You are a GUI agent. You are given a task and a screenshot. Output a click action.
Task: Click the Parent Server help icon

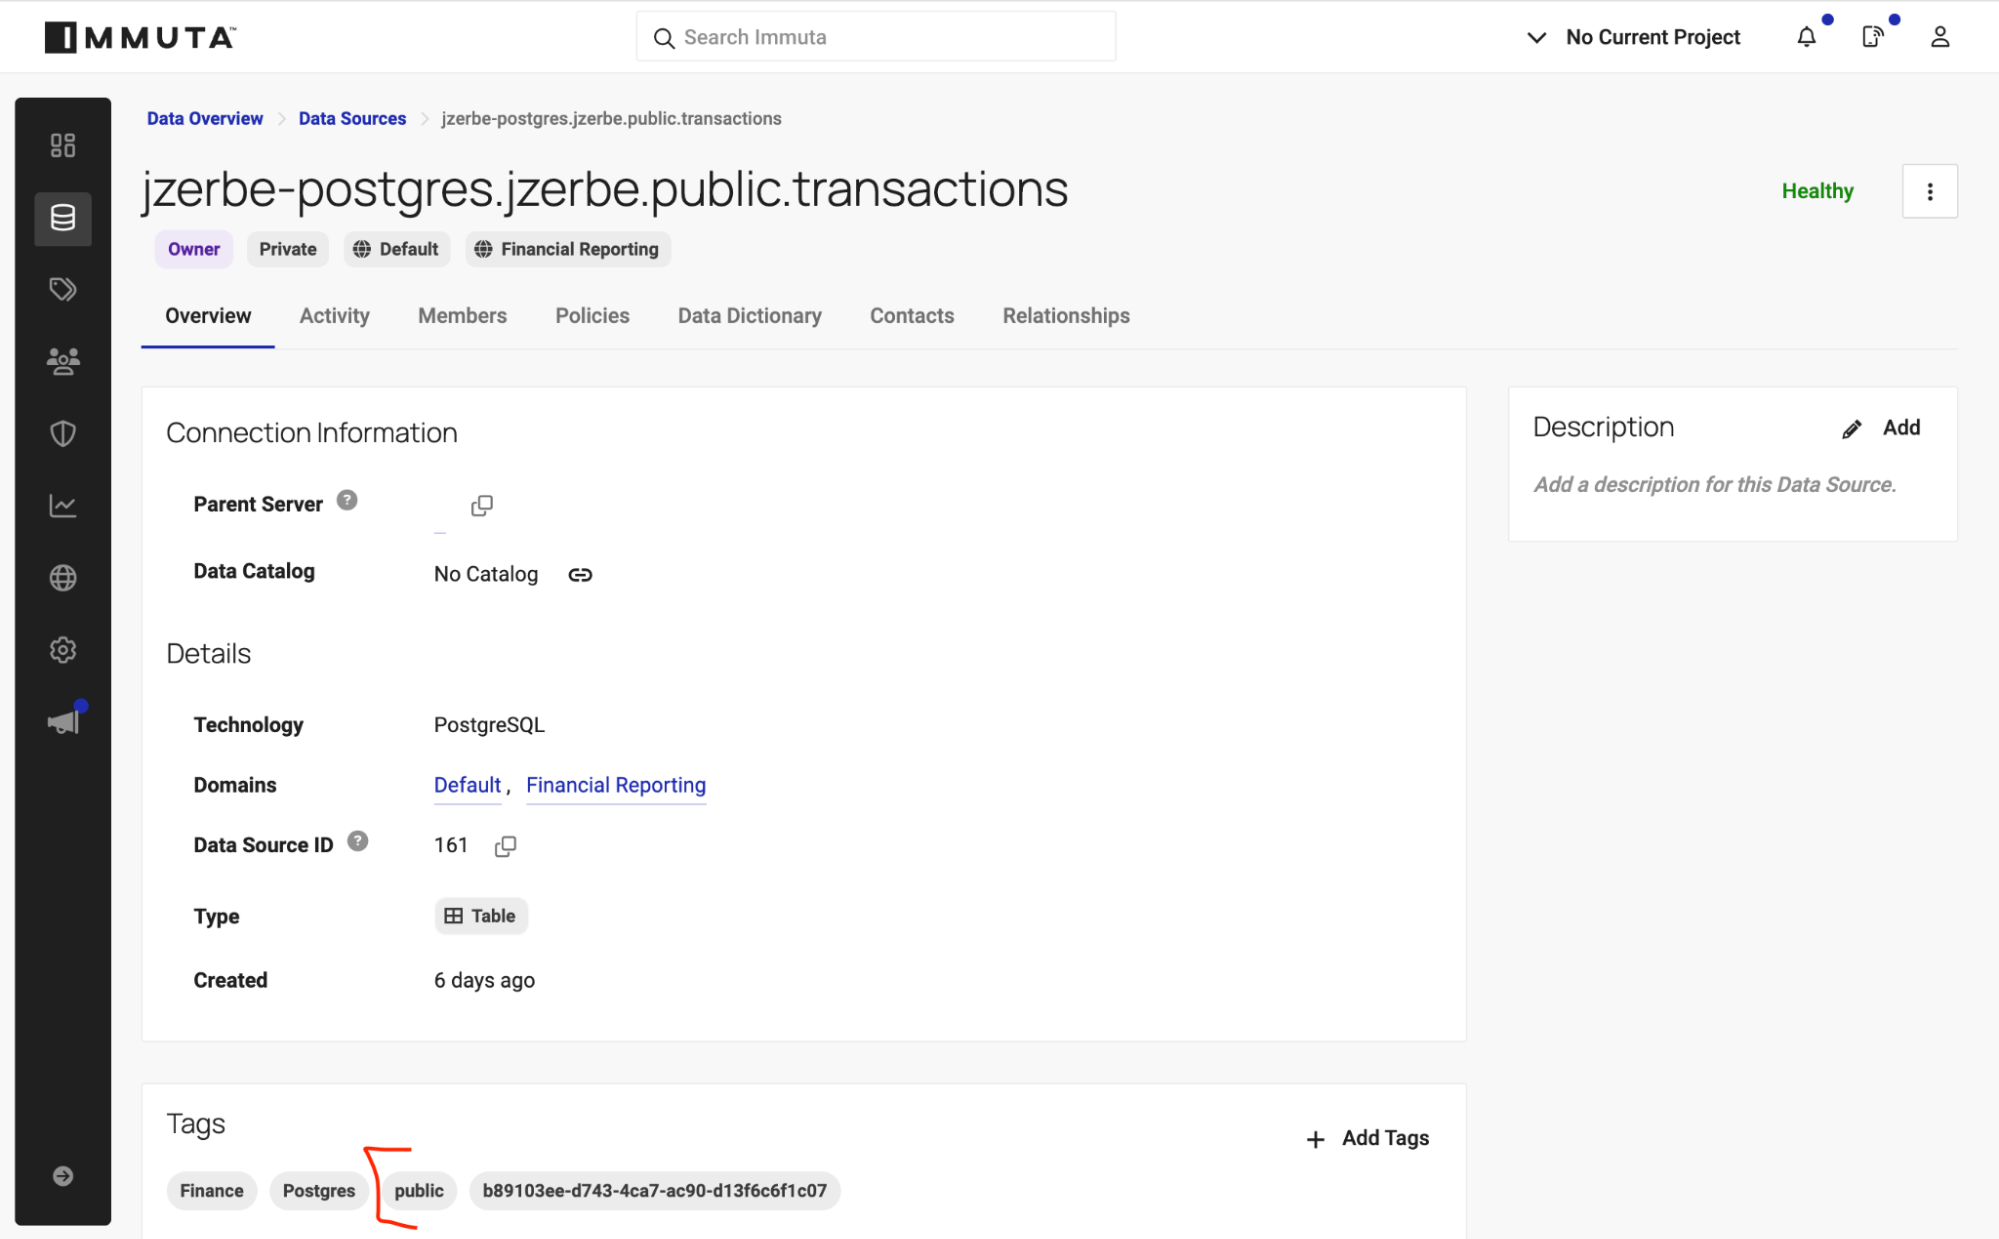[347, 500]
